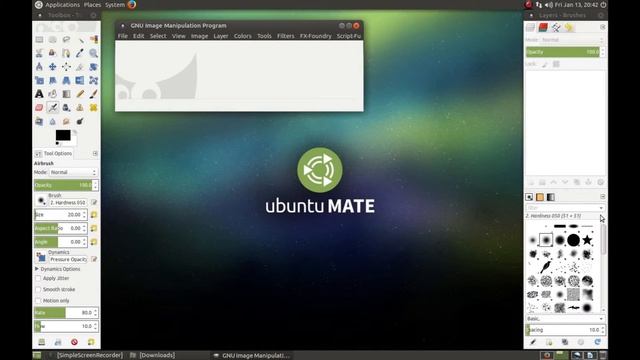Open the FX-Foundry menu
The image size is (640, 360).
(x=316, y=36)
